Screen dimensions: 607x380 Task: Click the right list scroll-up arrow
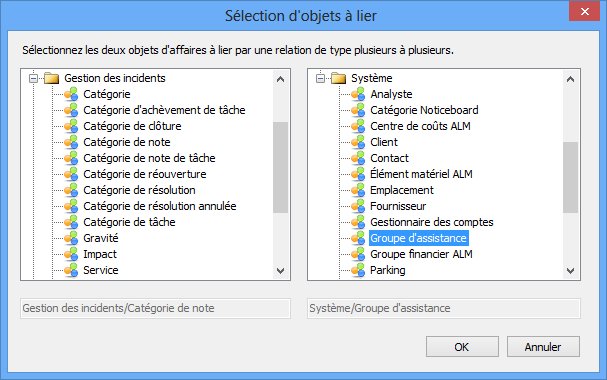pos(570,79)
